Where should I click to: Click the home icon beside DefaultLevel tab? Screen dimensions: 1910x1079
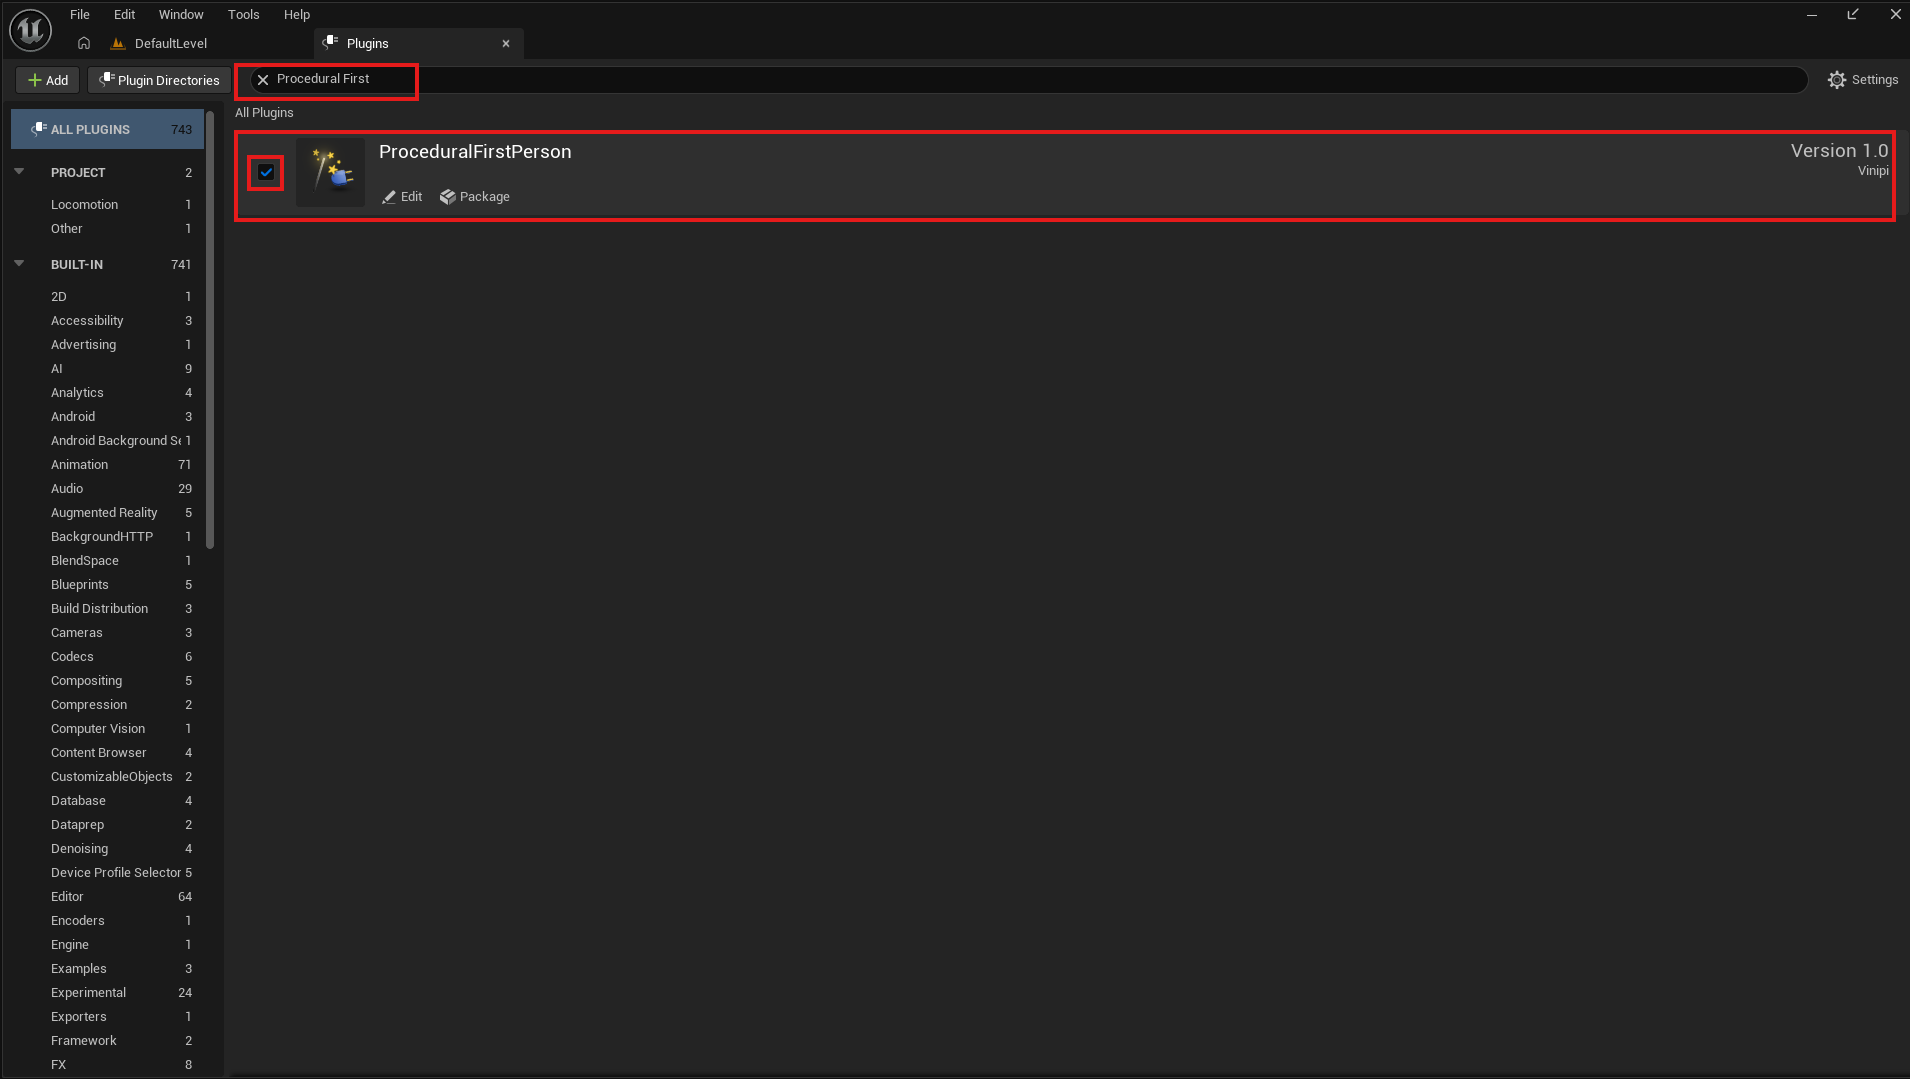(84, 43)
